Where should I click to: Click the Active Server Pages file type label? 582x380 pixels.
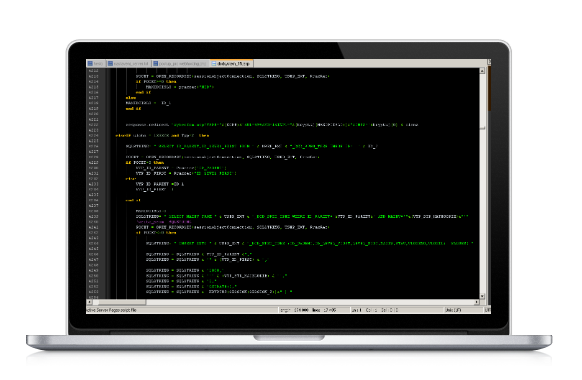(111, 310)
